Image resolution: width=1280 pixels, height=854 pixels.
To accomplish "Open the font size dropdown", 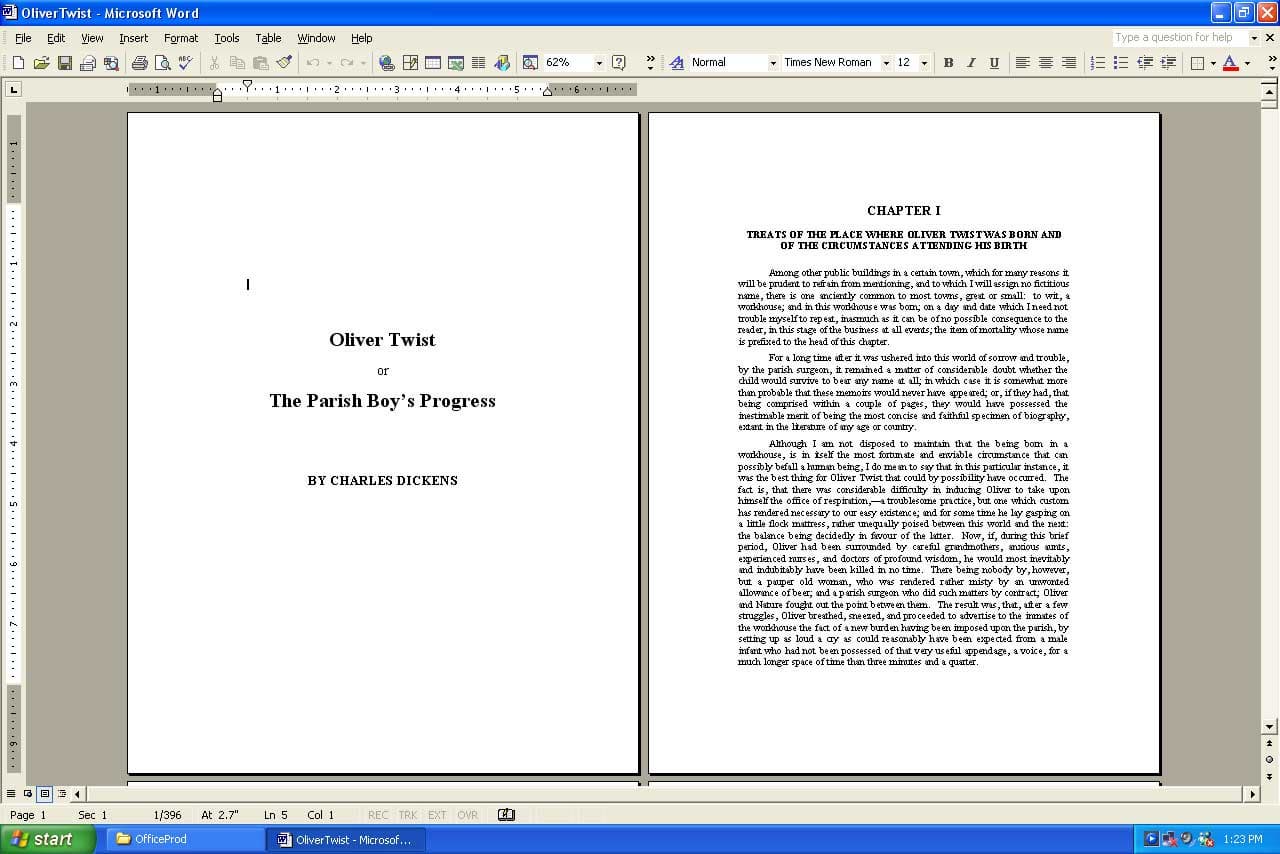I will tap(923, 63).
